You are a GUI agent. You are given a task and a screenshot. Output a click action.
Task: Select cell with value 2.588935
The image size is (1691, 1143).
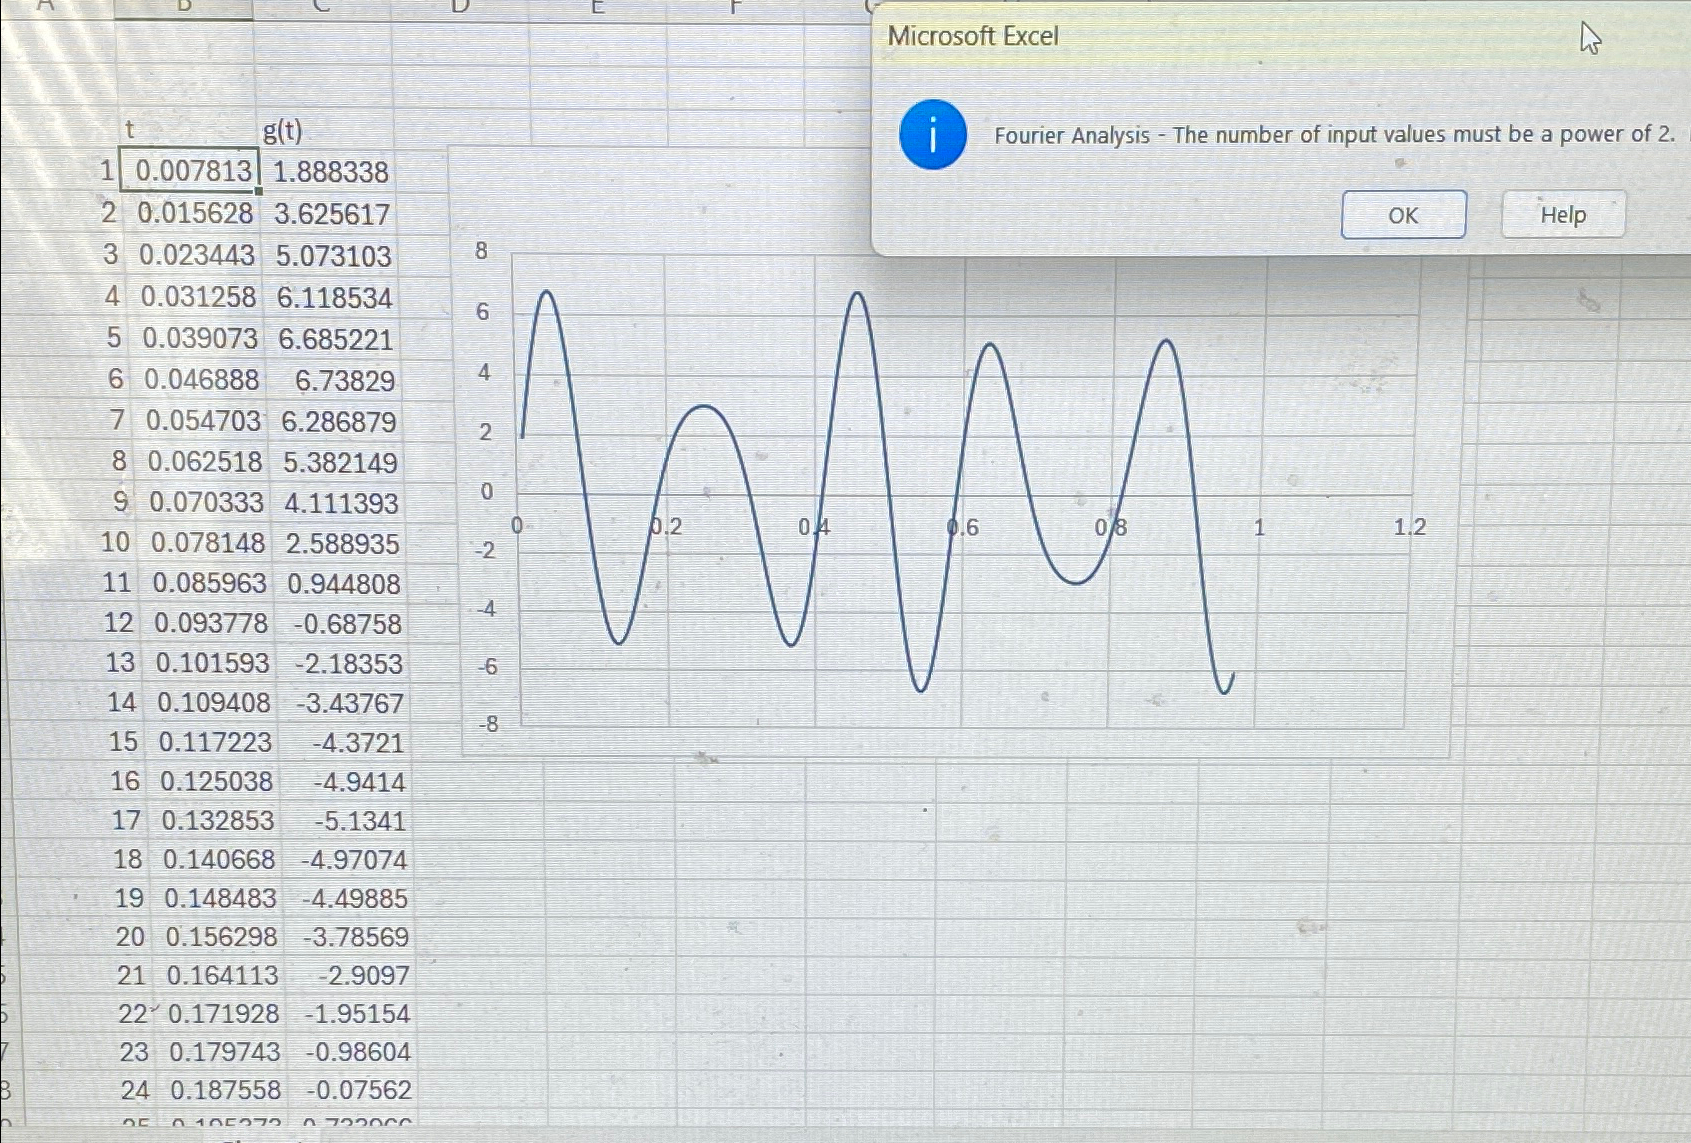coord(341,543)
